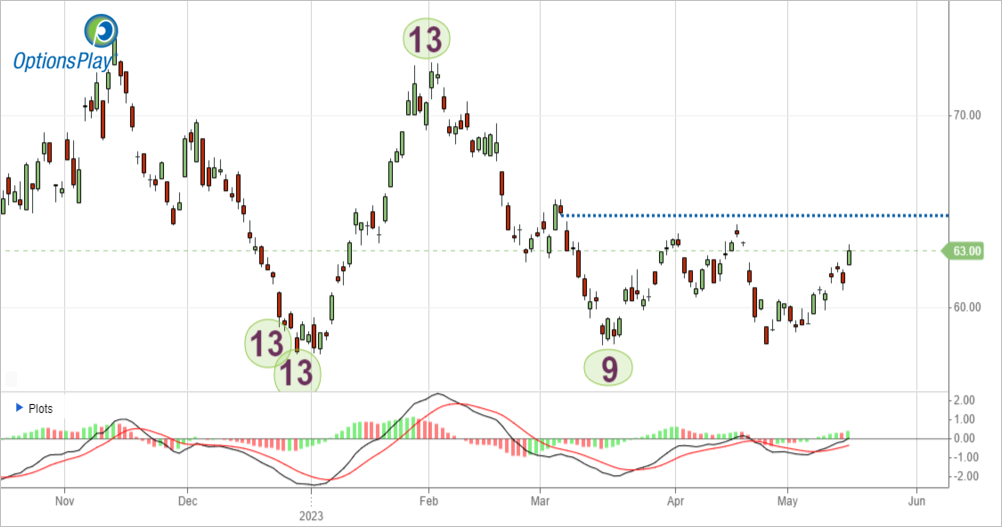1002x527 pixels.
Task: Select the blue dotted resistance line
Action: 754,215
